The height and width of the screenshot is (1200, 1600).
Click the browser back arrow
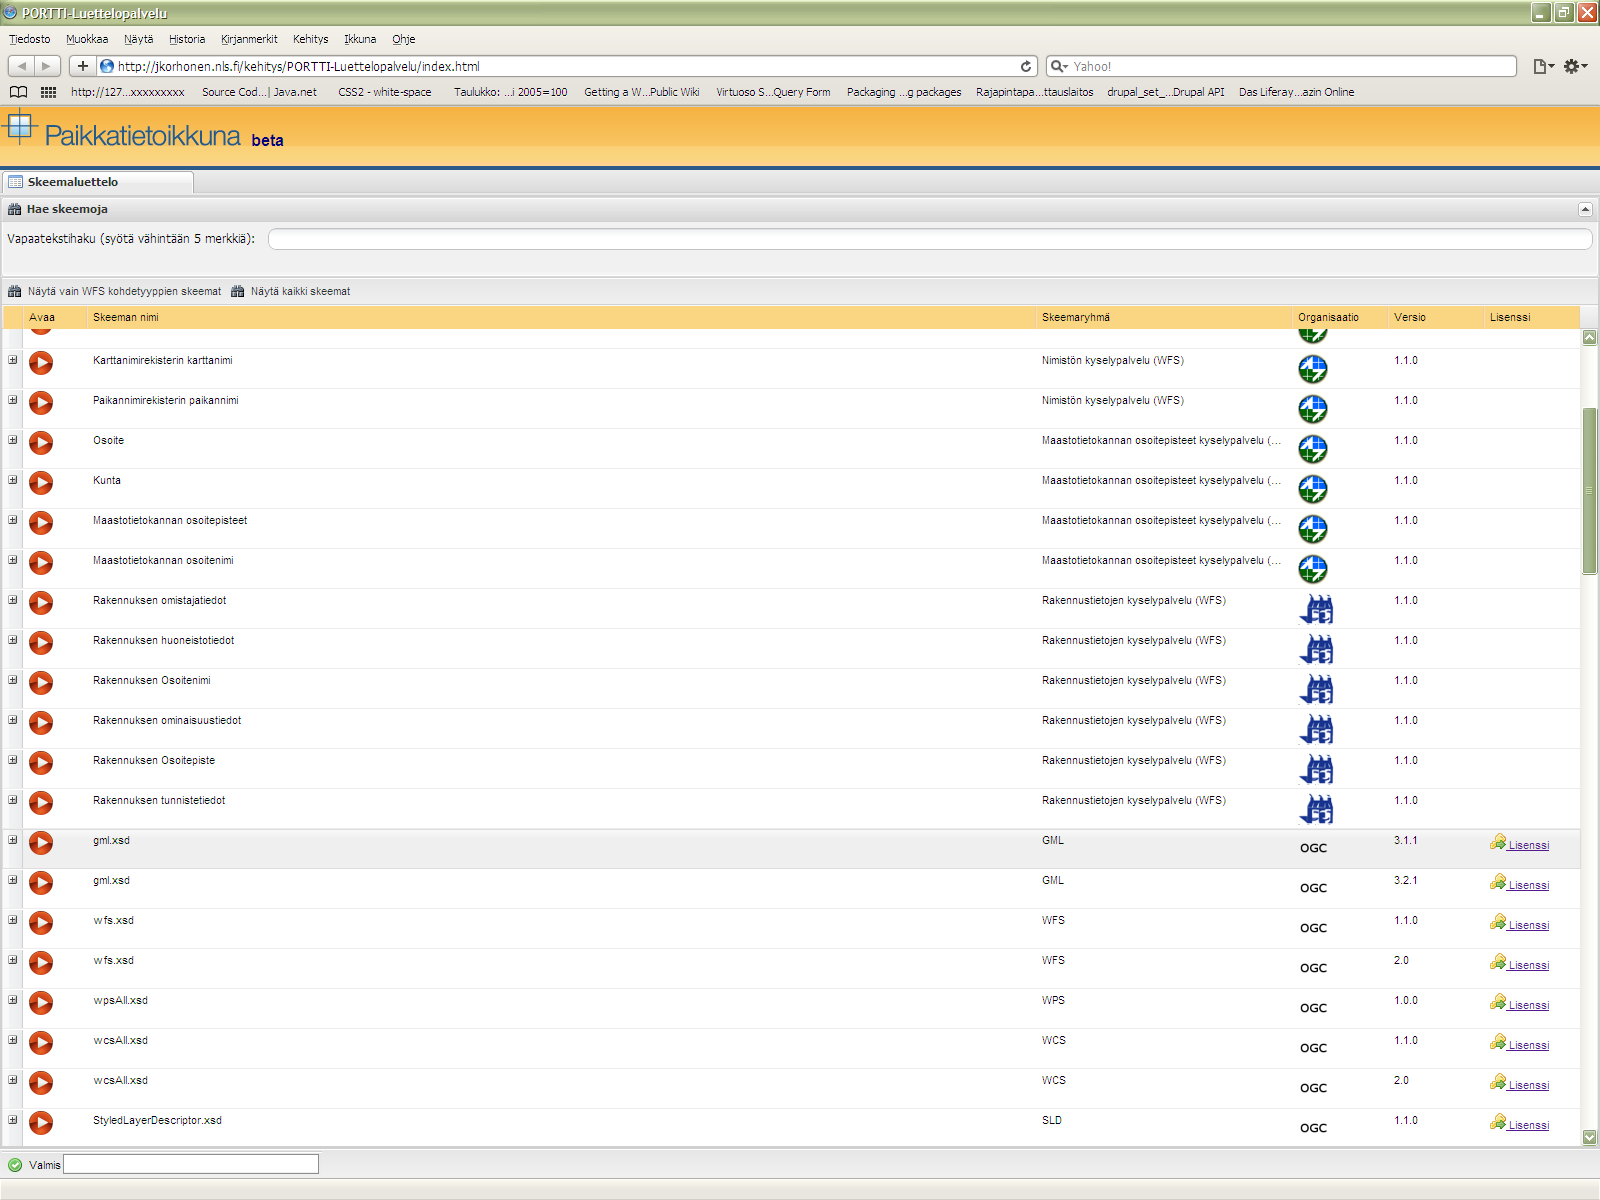22,66
